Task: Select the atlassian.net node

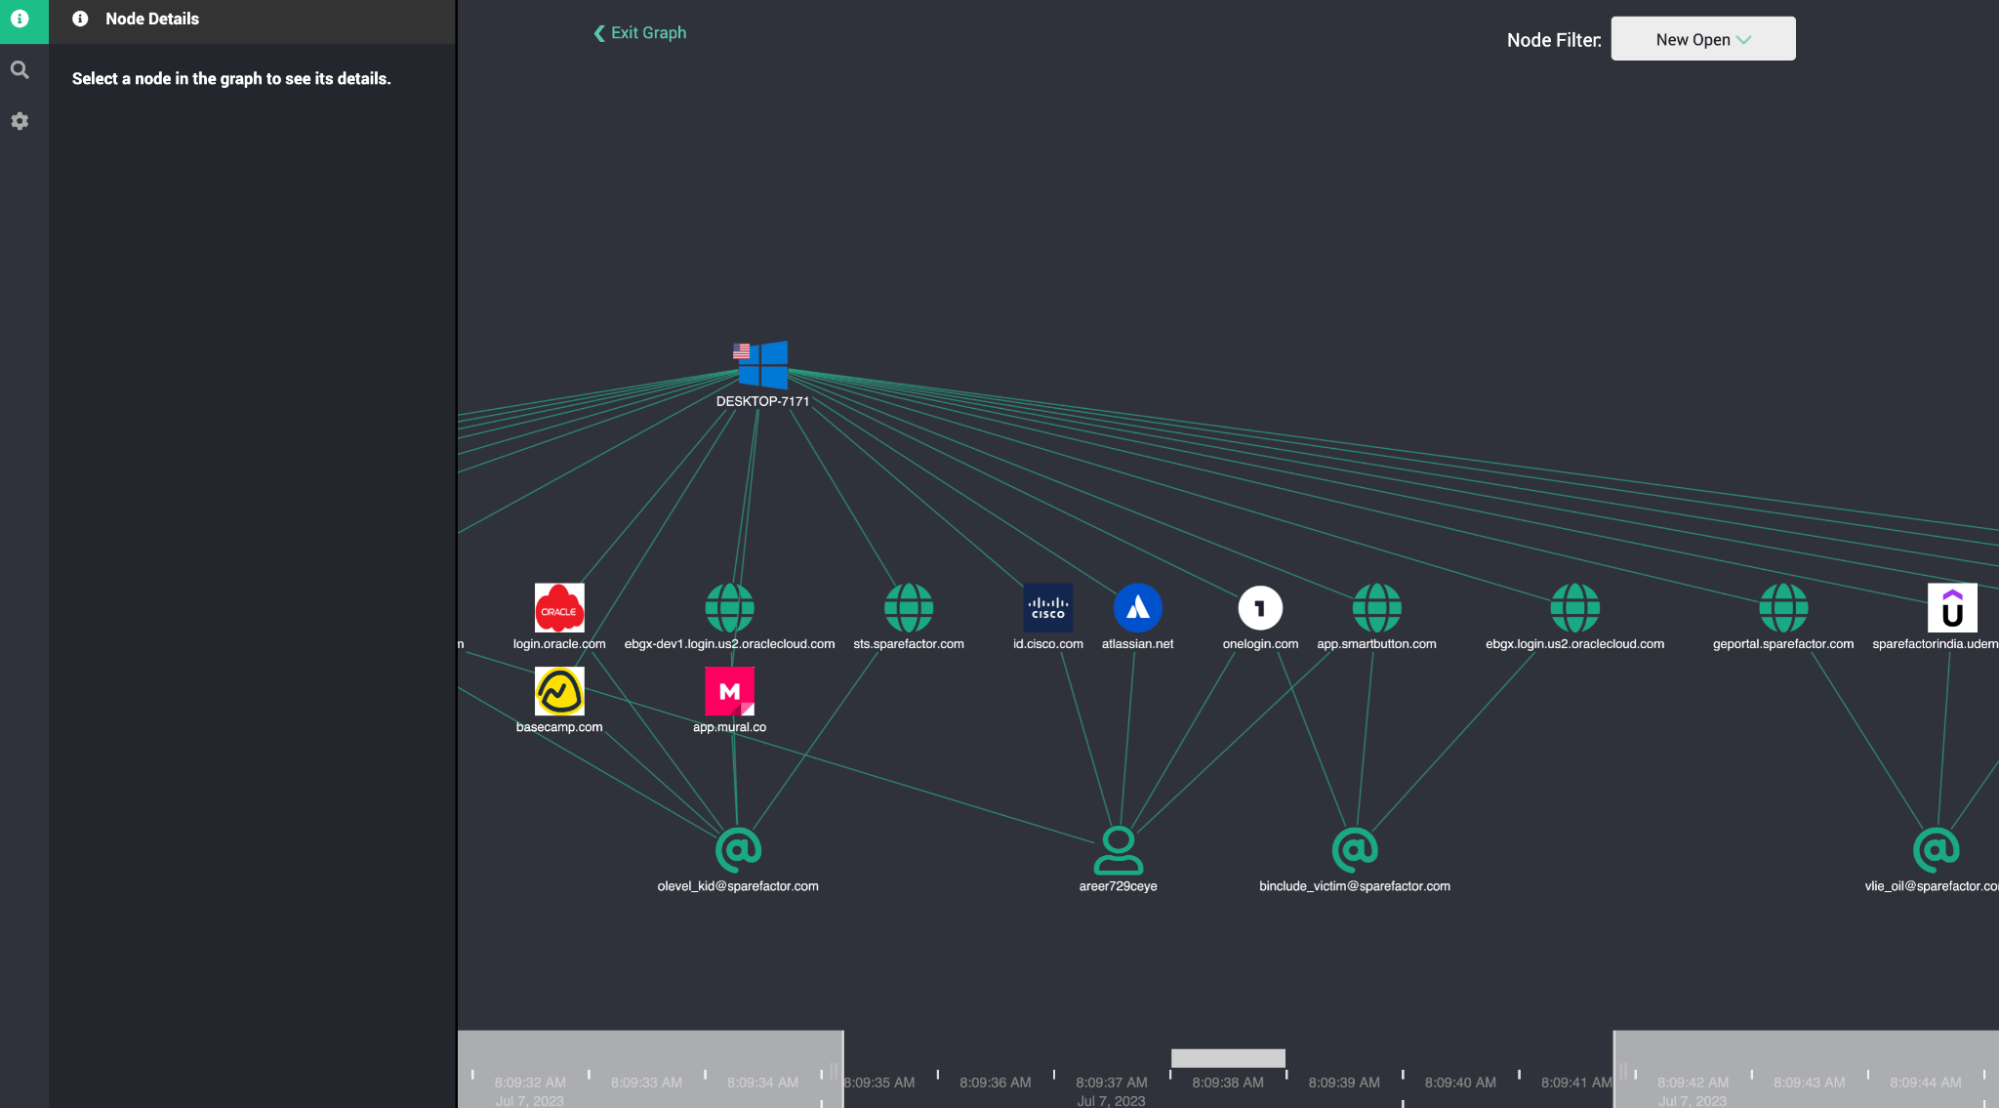Action: (x=1137, y=607)
